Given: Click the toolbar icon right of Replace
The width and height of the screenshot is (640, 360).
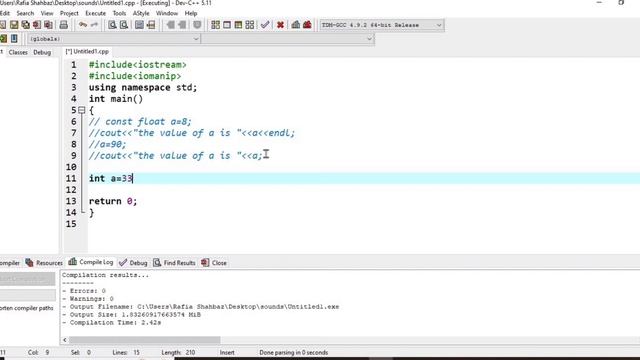Looking at the screenshot, I should point(139,25).
